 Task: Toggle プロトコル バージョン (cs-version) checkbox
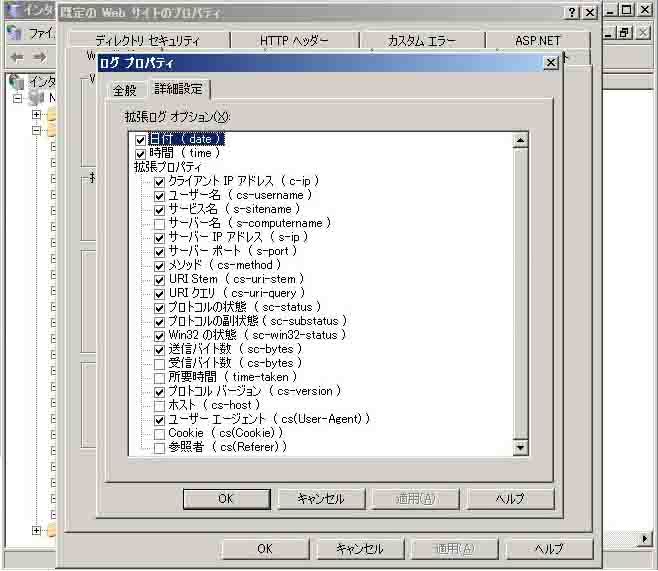click(159, 392)
